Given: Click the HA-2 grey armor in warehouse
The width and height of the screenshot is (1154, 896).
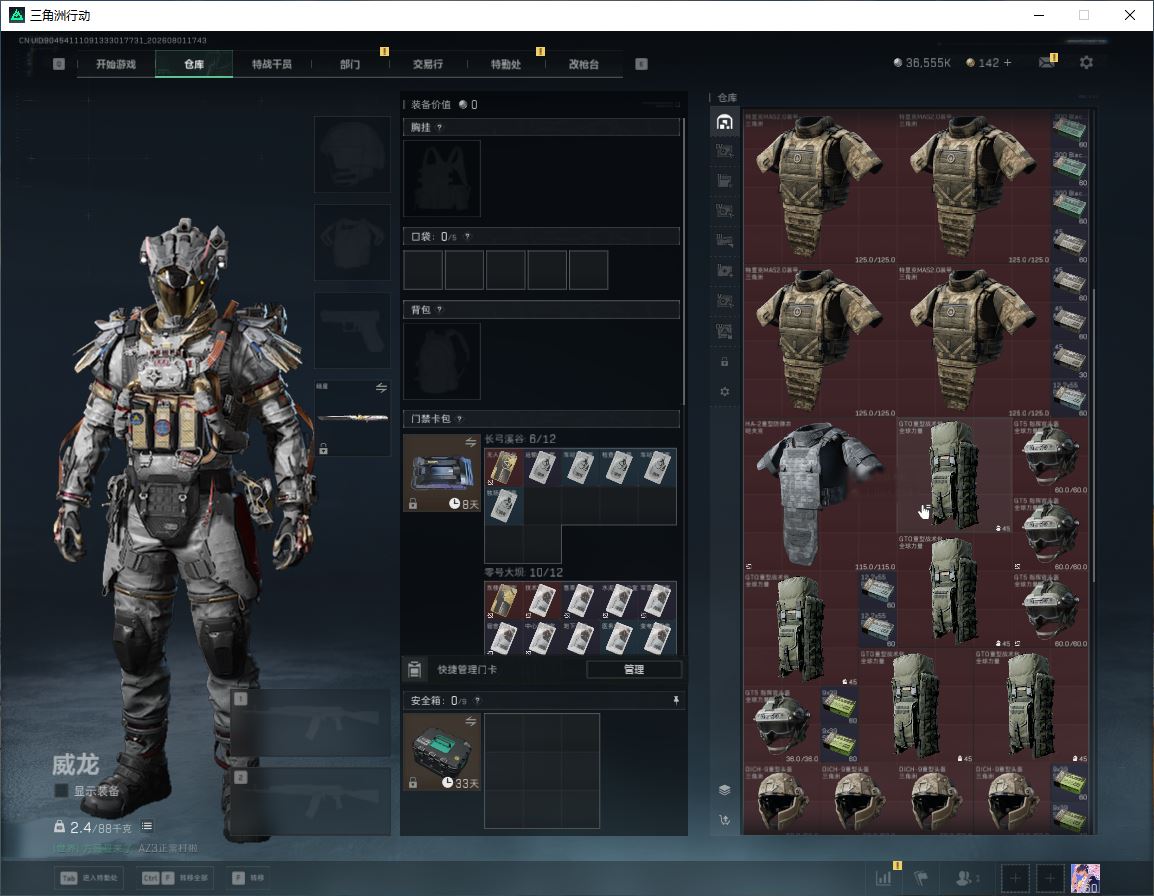Looking at the screenshot, I should (820, 495).
